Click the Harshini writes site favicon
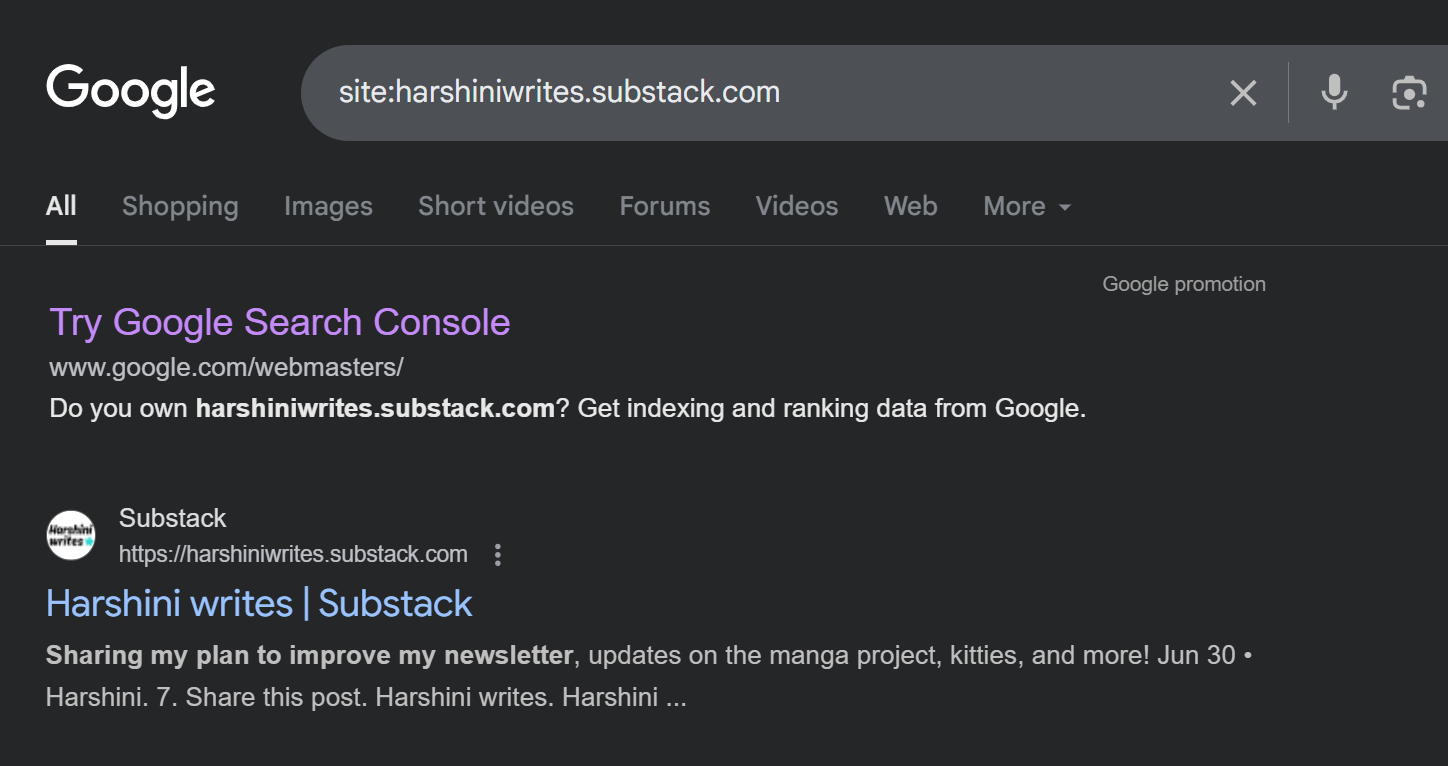This screenshot has height=766, width=1448. click(x=71, y=535)
